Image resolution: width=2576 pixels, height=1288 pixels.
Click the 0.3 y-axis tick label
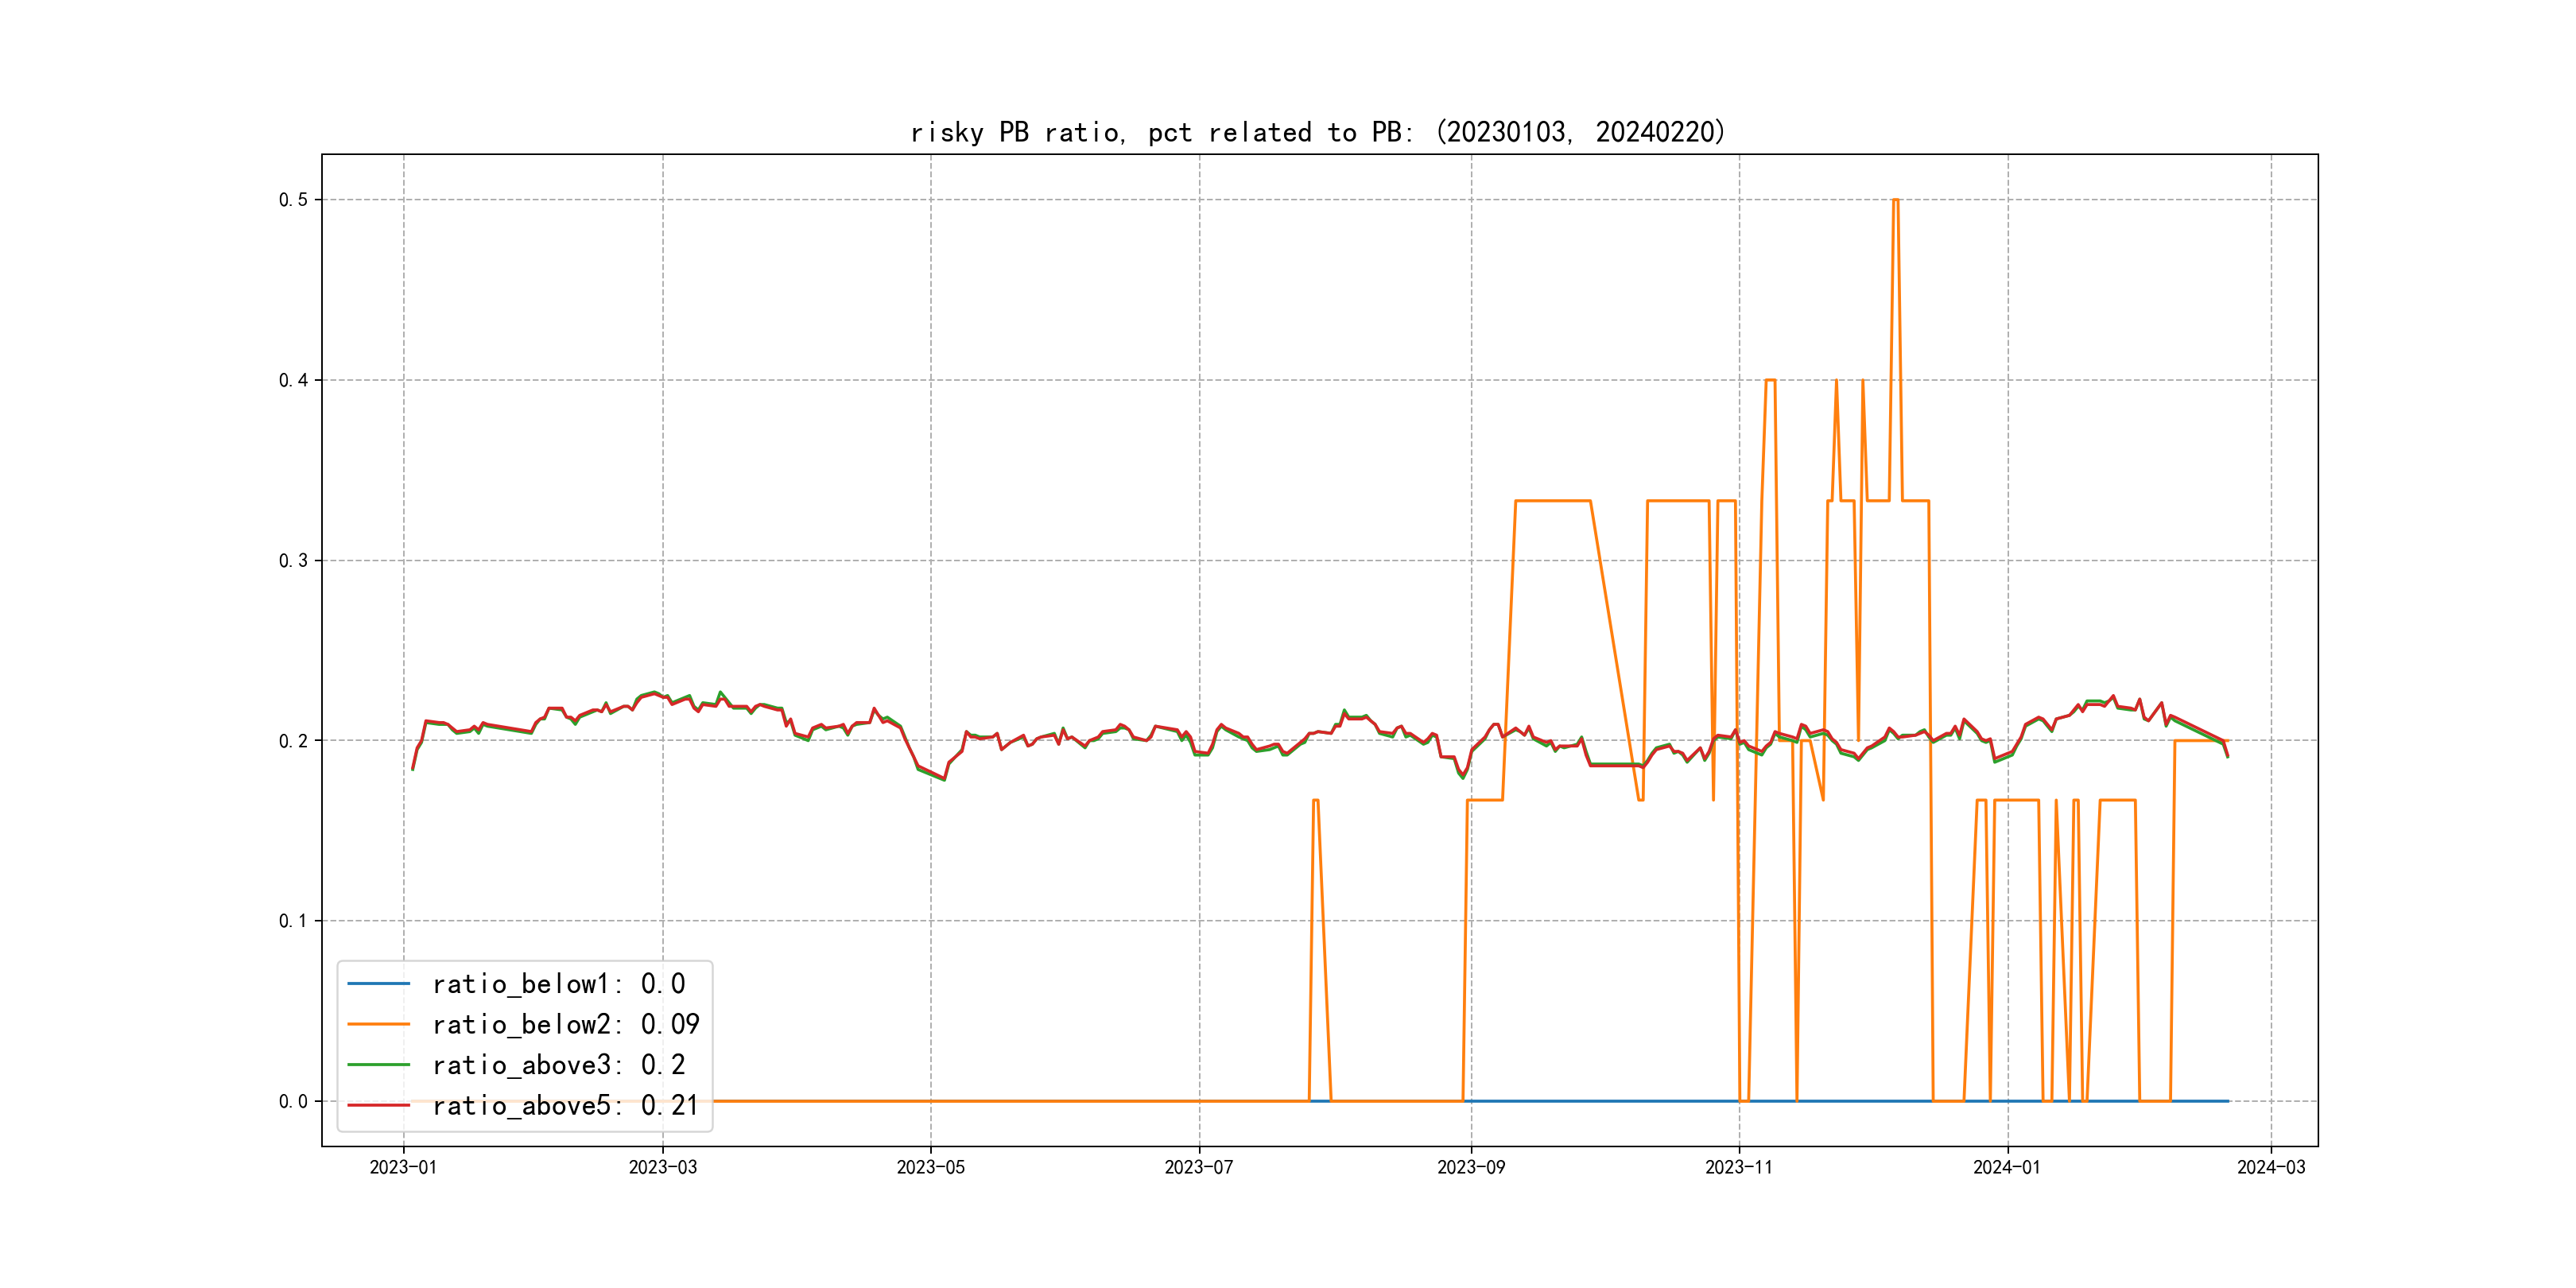(x=293, y=561)
